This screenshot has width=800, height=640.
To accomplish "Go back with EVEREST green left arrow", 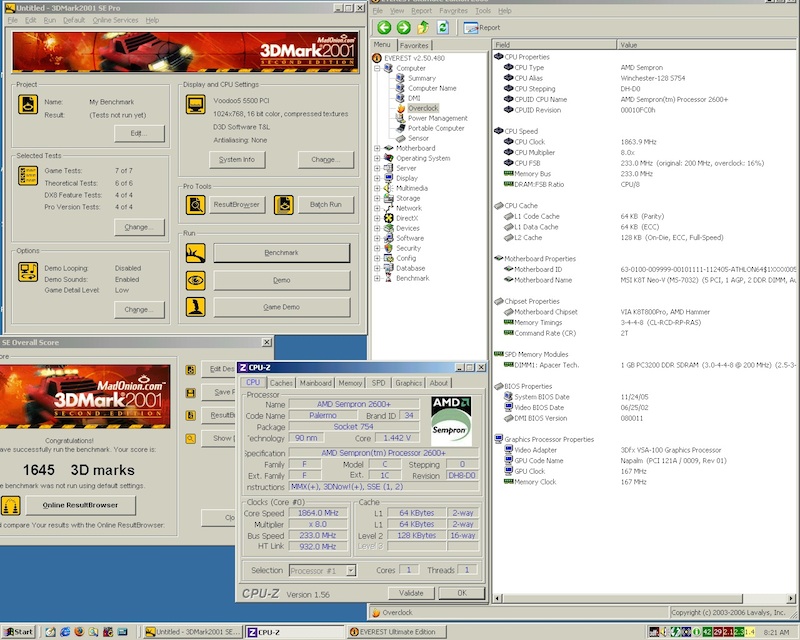I will (x=385, y=28).
